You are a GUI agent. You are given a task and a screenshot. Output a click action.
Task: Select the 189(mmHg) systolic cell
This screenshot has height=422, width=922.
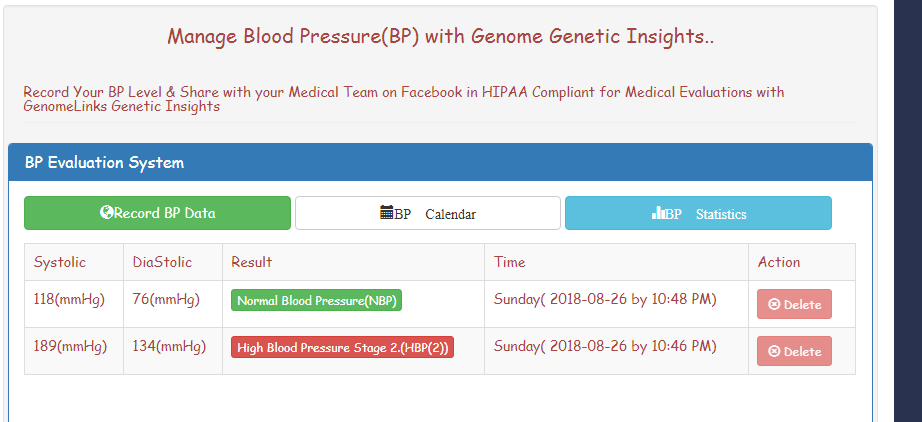coord(70,346)
